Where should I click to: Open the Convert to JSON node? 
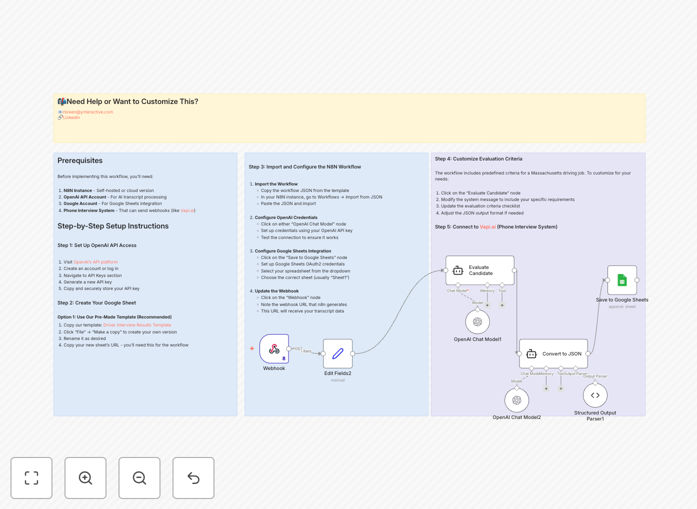pyautogui.click(x=553, y=354)
